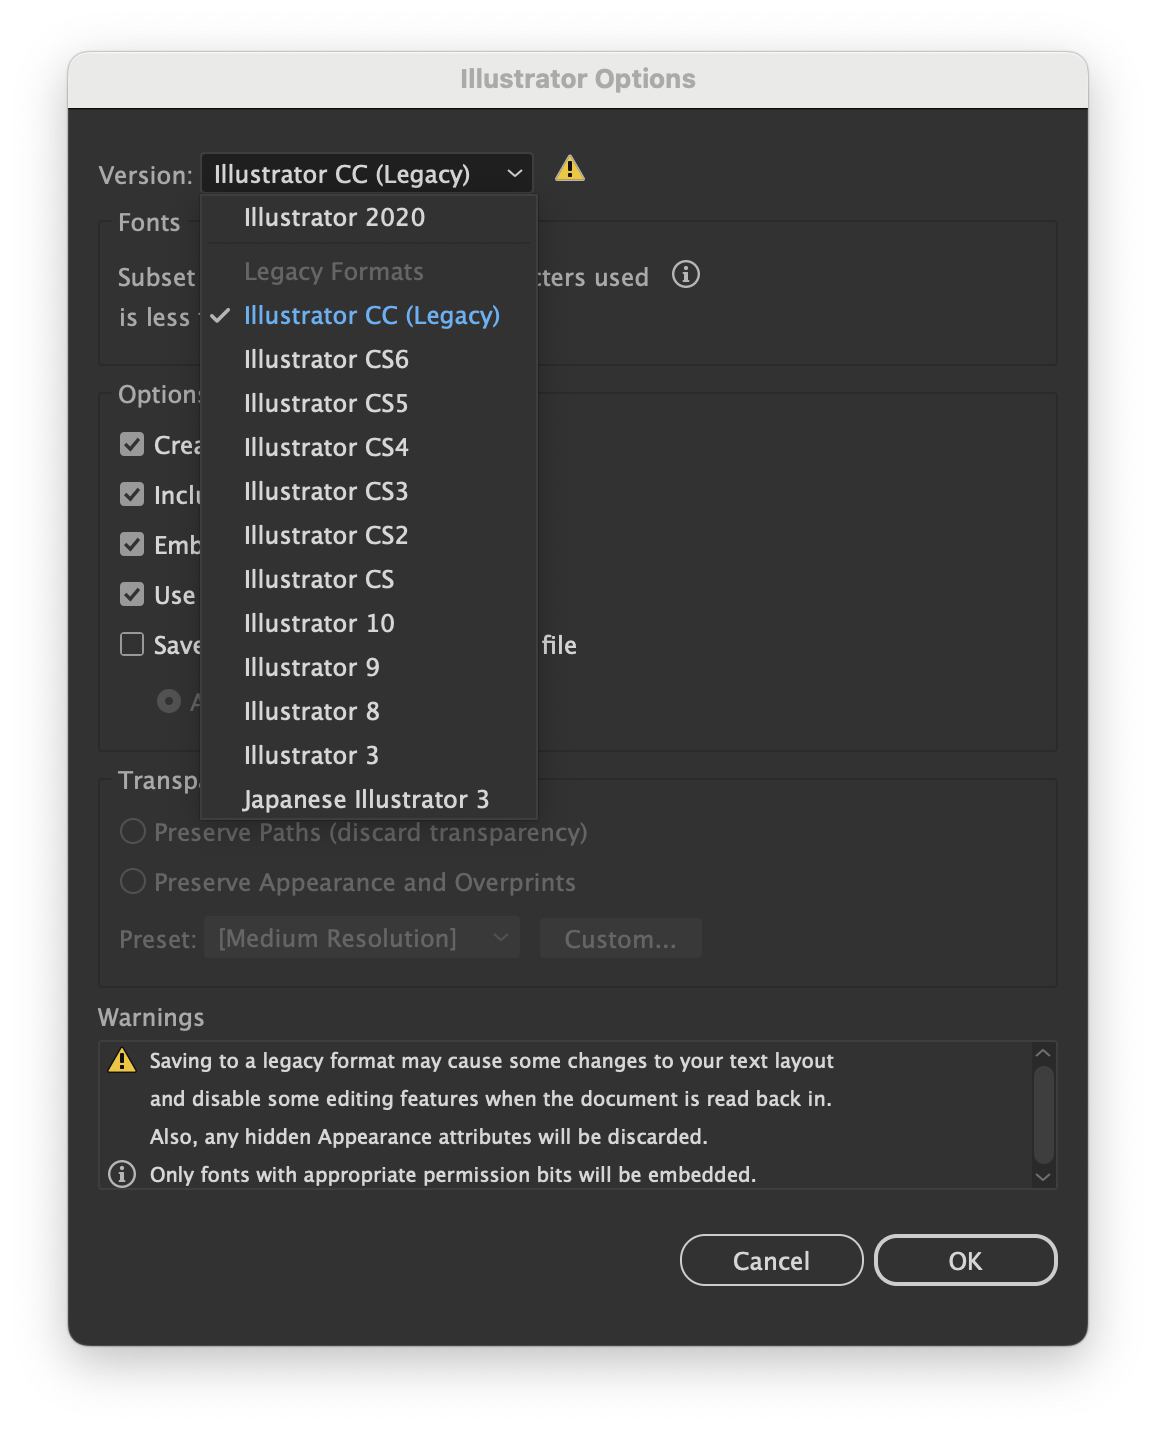1156x1430 pixels.
Task: Click the Illustrator Options title bar
Action: 578,79
